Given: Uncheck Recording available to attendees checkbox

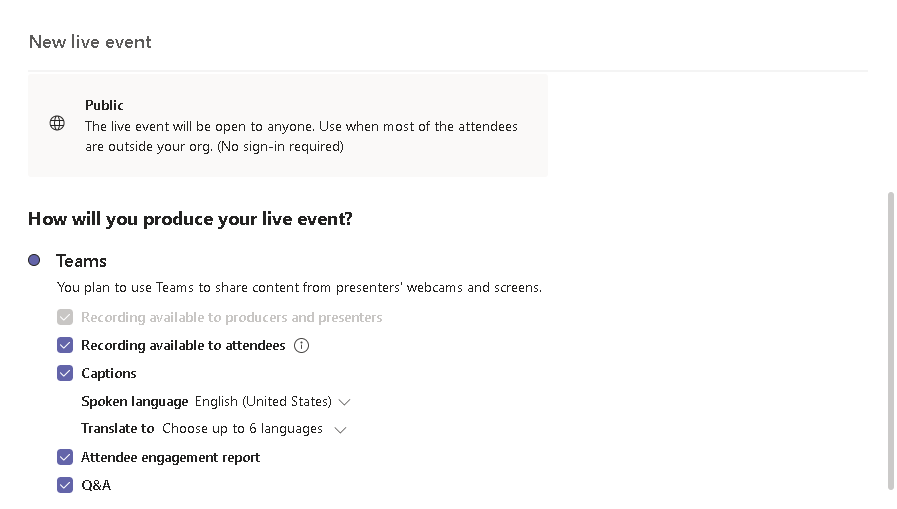Looking at the screenshot, I should click(x=65, y=346).
